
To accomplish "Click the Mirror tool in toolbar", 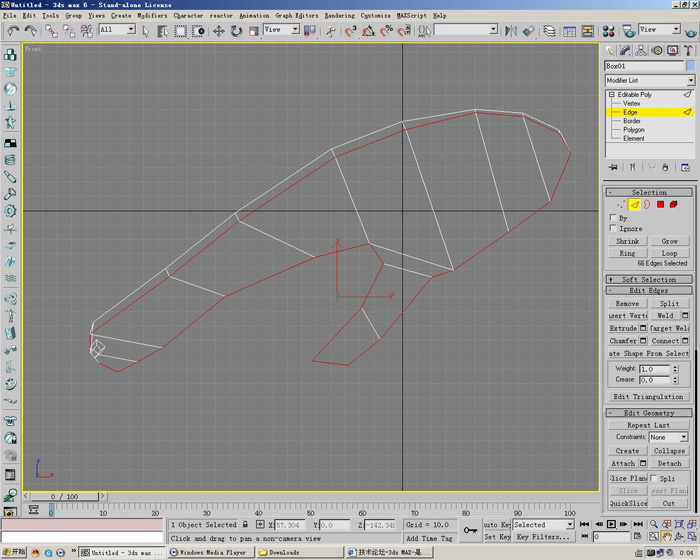I will pyautogui.click(x=510, y=31).
